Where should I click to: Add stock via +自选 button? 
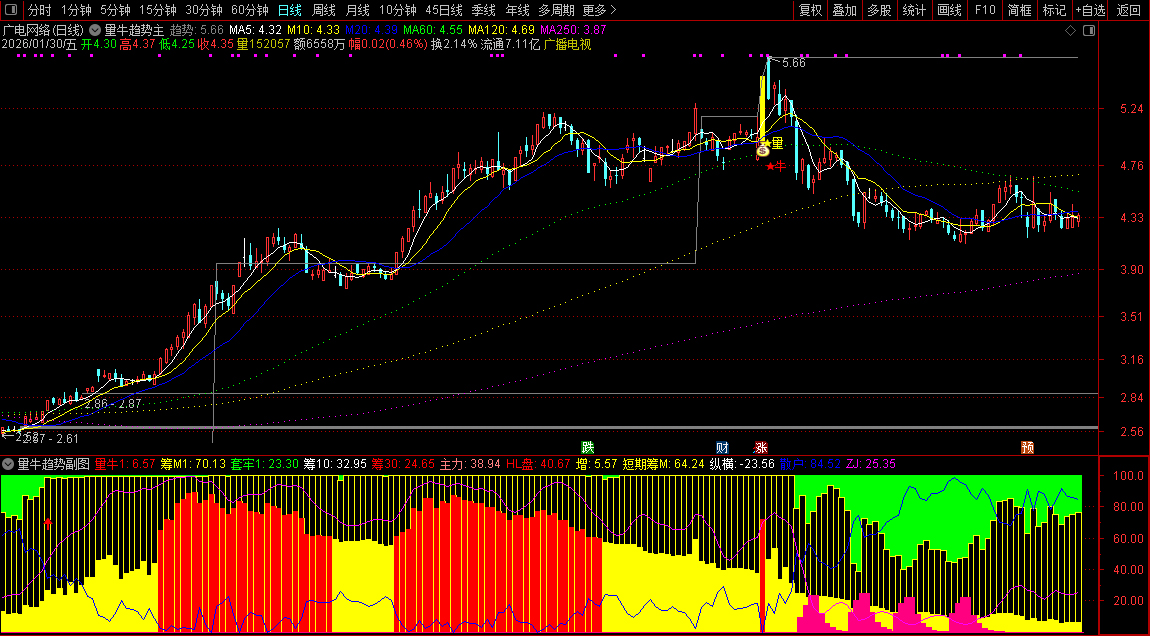(1090, 10)
